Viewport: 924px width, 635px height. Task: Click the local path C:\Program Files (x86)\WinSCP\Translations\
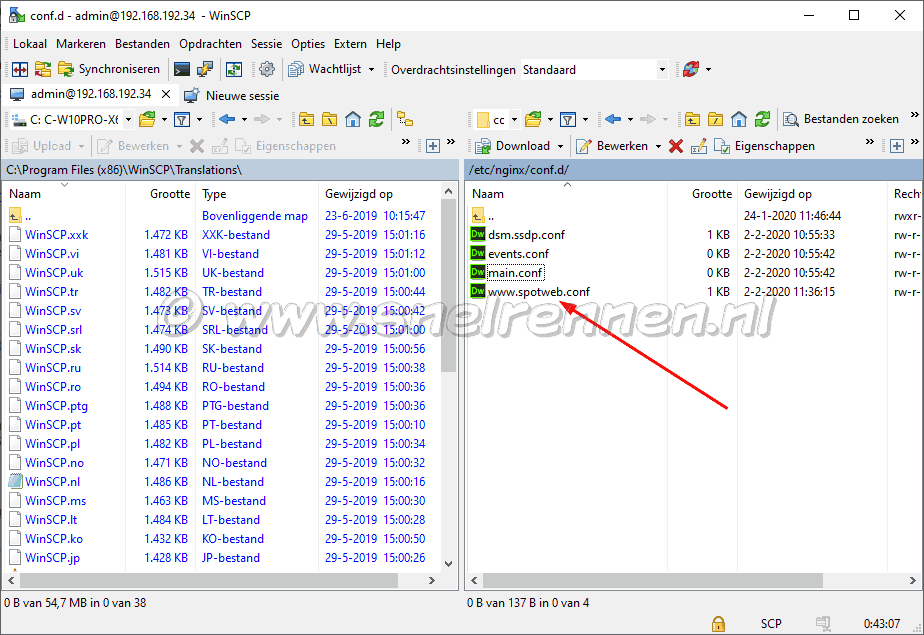(x=124, y=170)
